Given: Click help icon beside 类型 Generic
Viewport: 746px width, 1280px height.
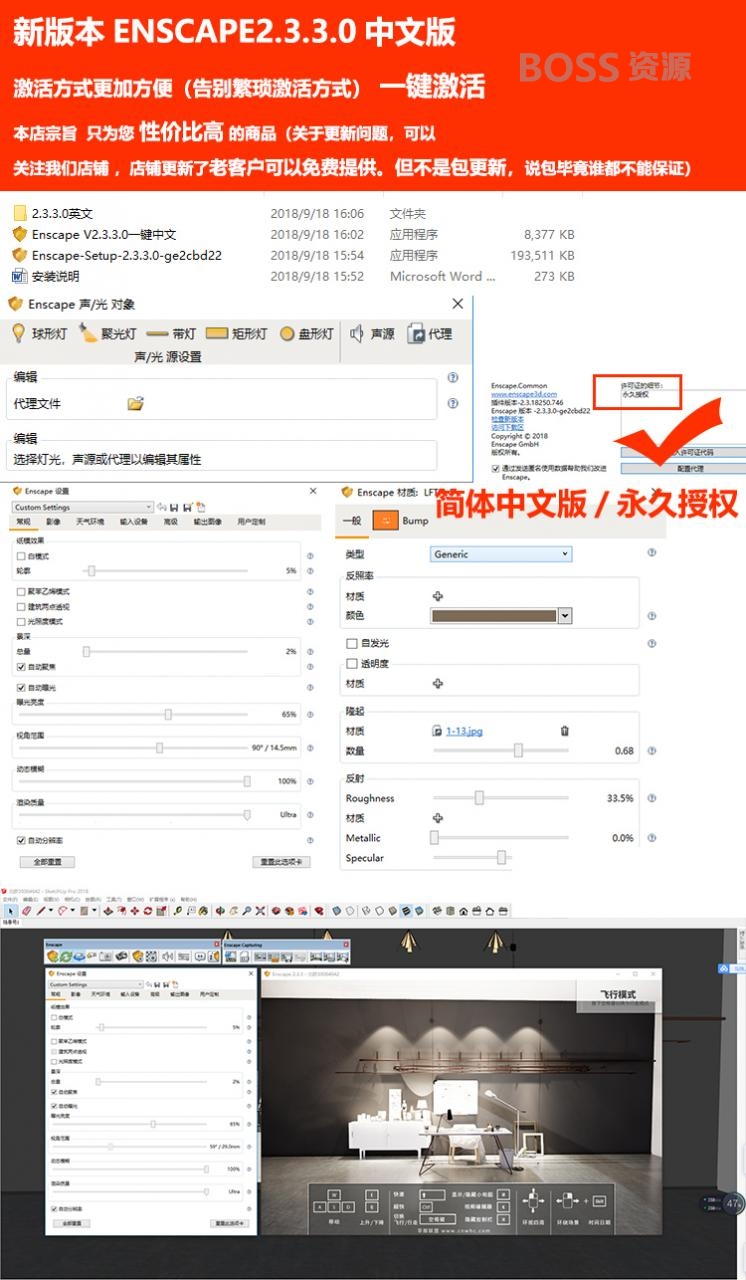Looking at the screenshot, I should tap(652, 553).
